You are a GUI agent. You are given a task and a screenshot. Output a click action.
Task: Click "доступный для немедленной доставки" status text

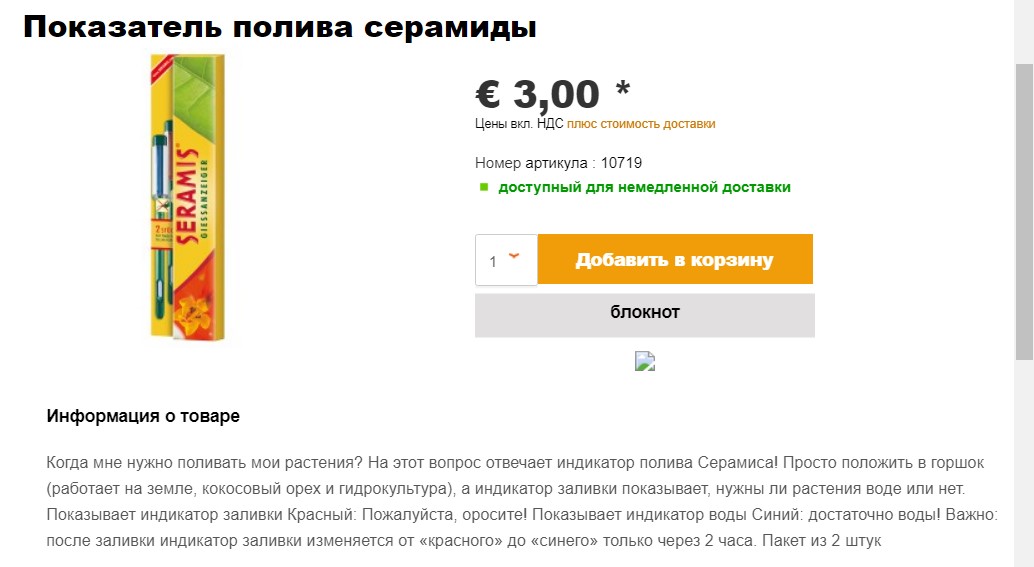[x=644, y=187]
